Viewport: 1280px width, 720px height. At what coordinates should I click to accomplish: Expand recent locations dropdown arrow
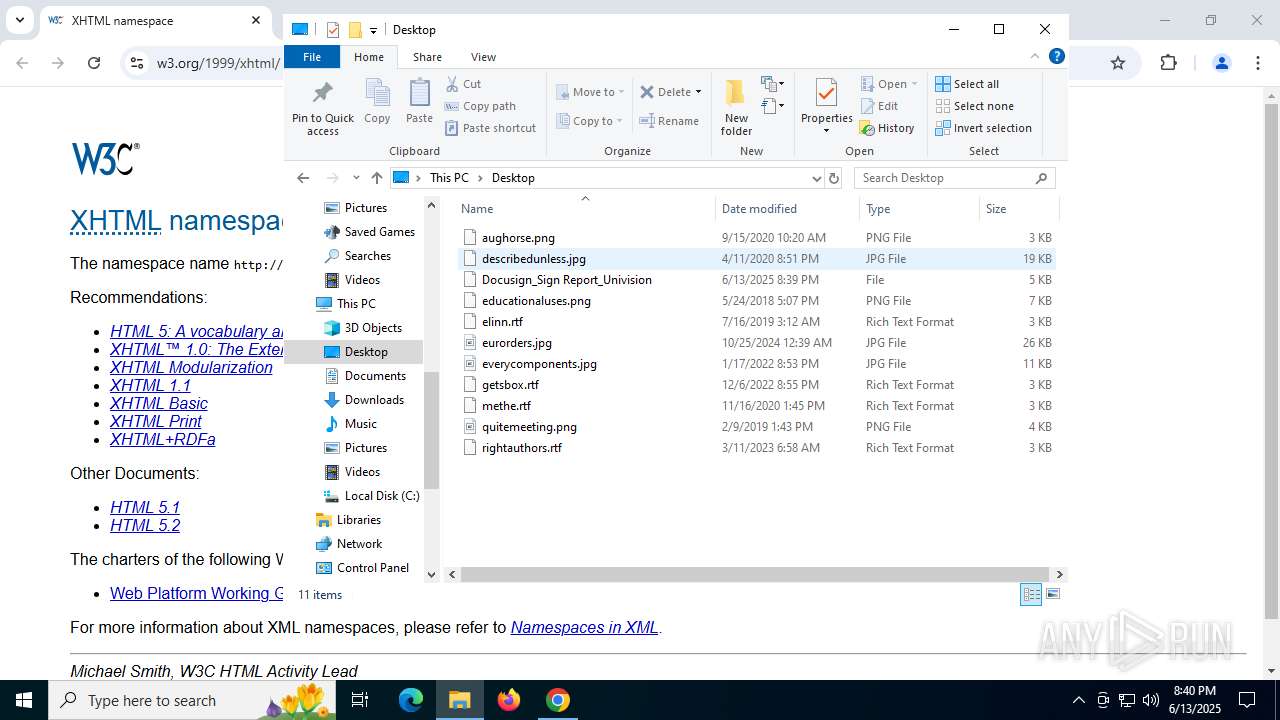pos(356,178)
